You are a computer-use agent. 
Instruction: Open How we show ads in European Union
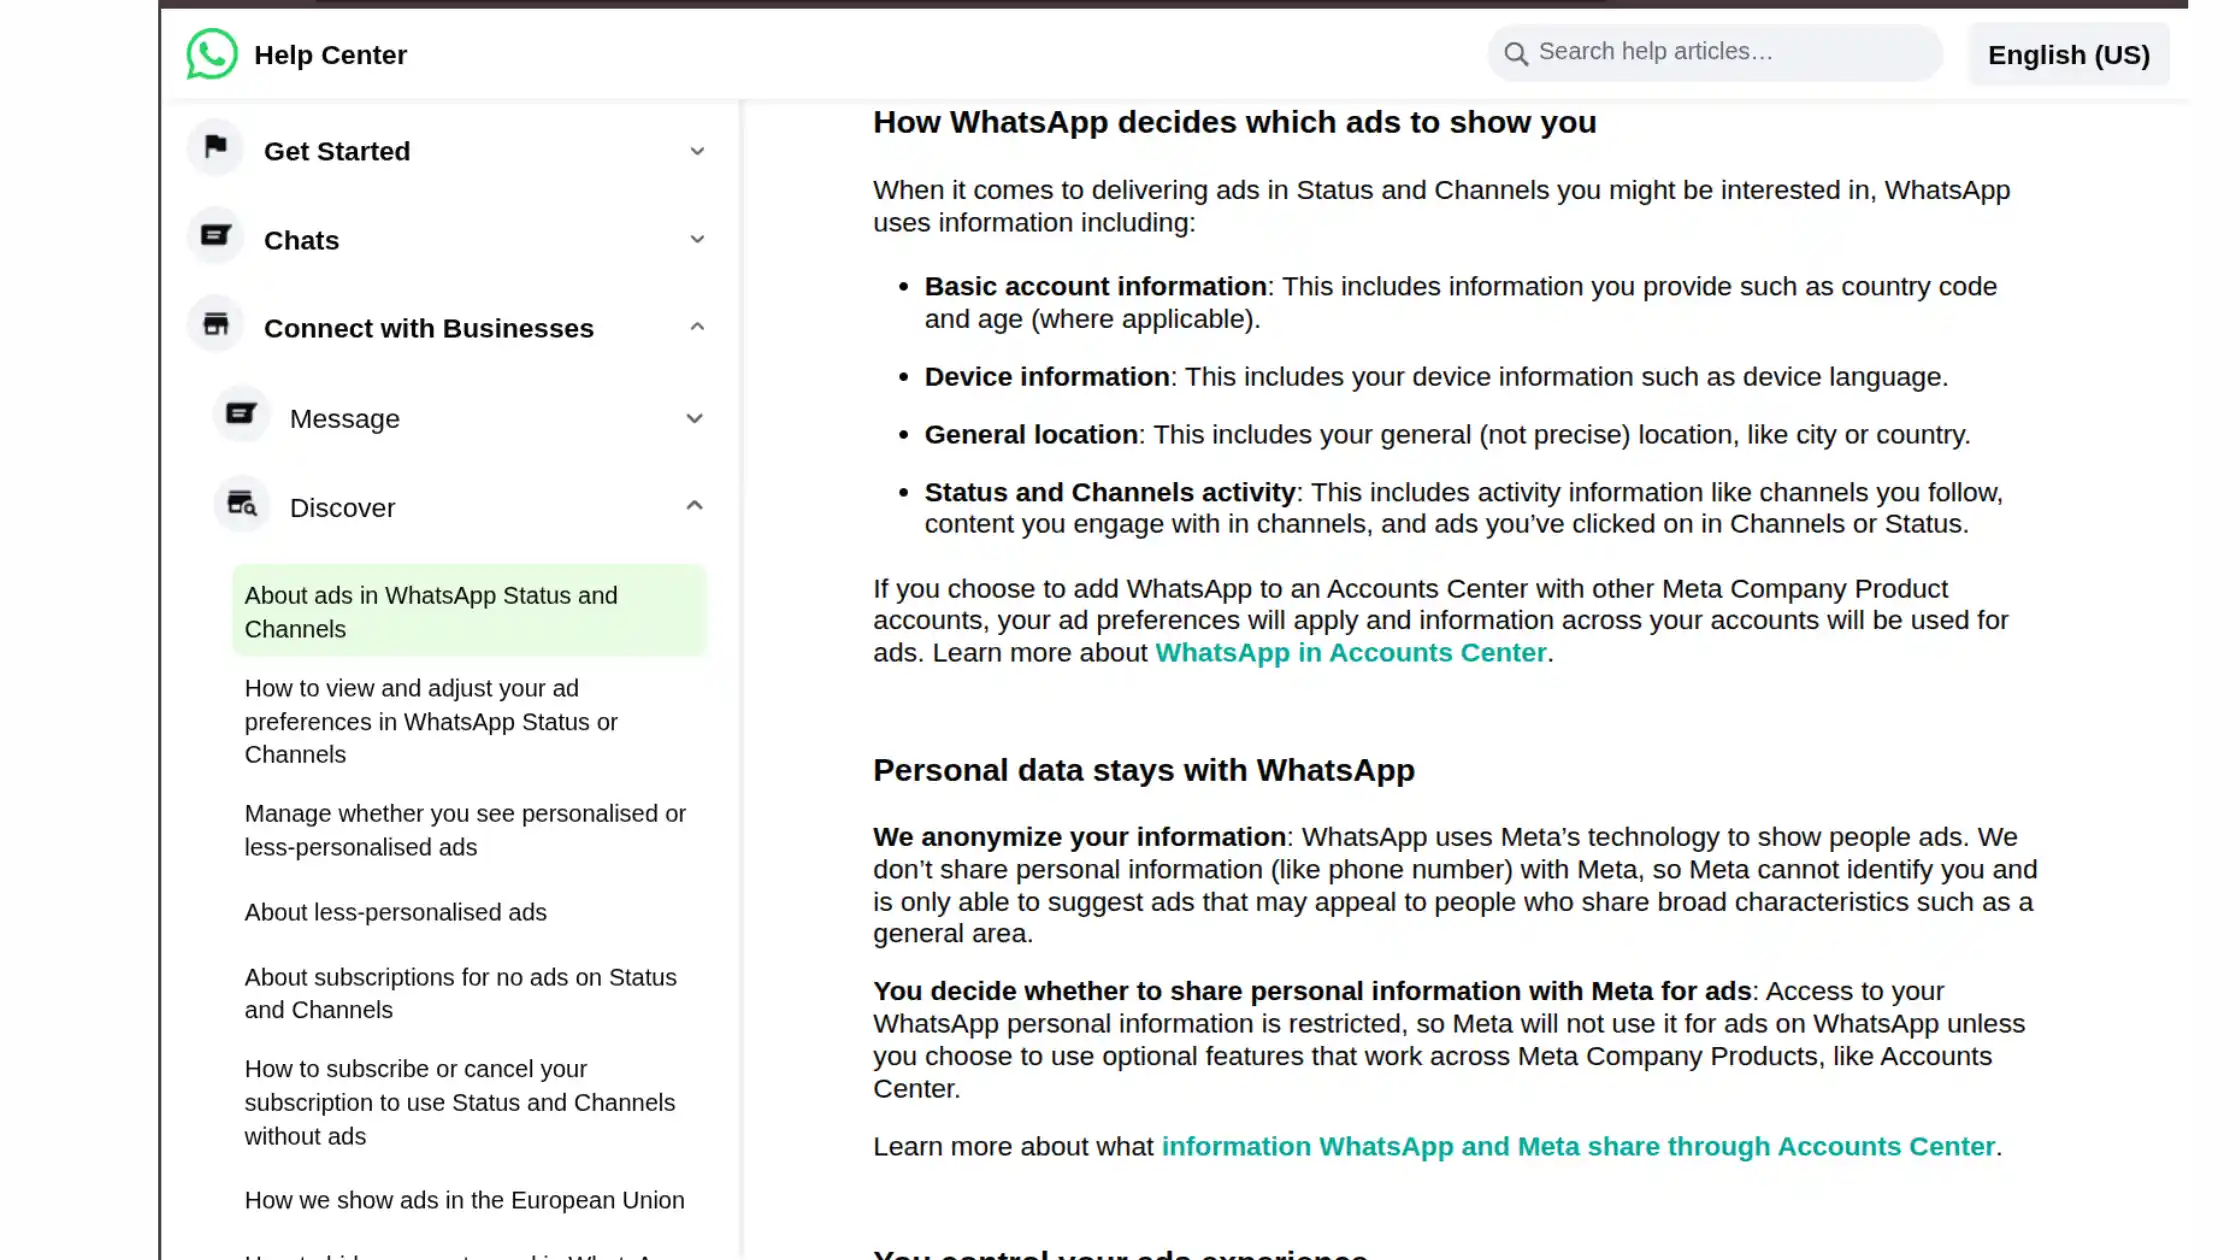pyautogui.click(x=464, y=1200)
